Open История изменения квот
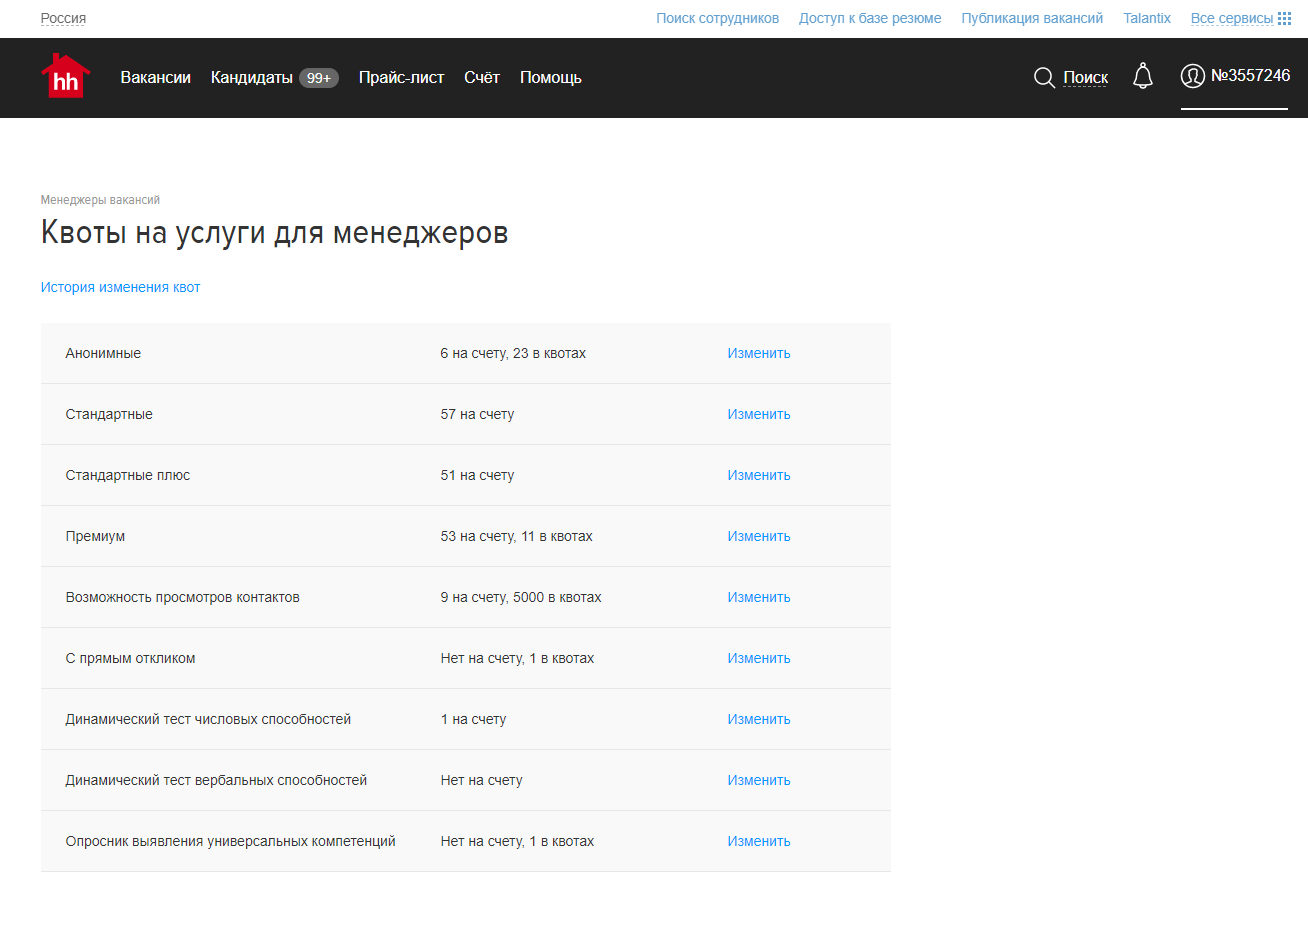This screenshot has width=1308, height=929. [x=120, y=287]
